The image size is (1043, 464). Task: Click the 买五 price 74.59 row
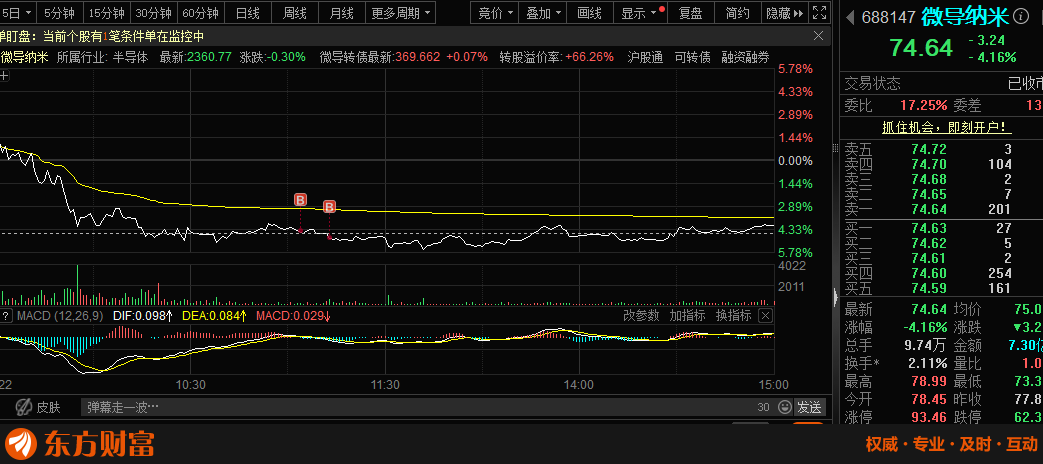929,289
